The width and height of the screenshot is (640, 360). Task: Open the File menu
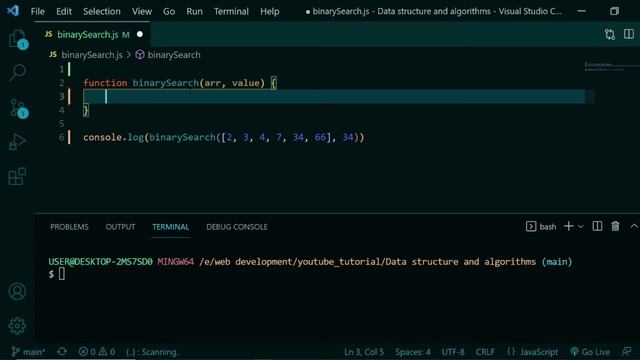38,11
